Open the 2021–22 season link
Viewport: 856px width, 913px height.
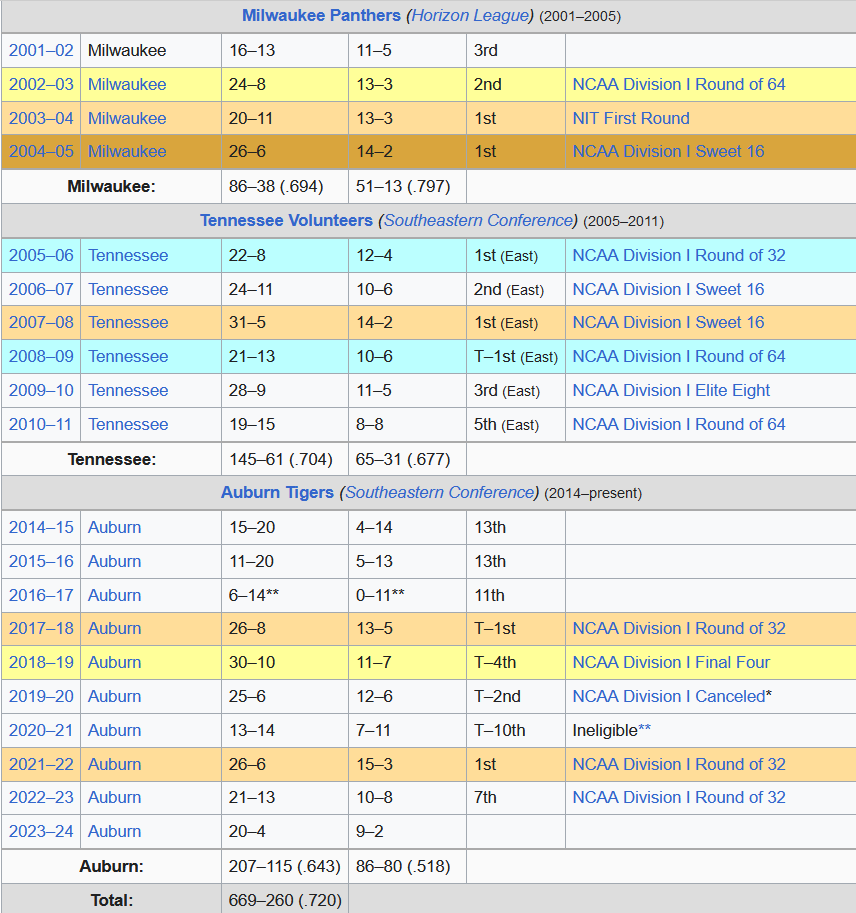coord(41,765)
